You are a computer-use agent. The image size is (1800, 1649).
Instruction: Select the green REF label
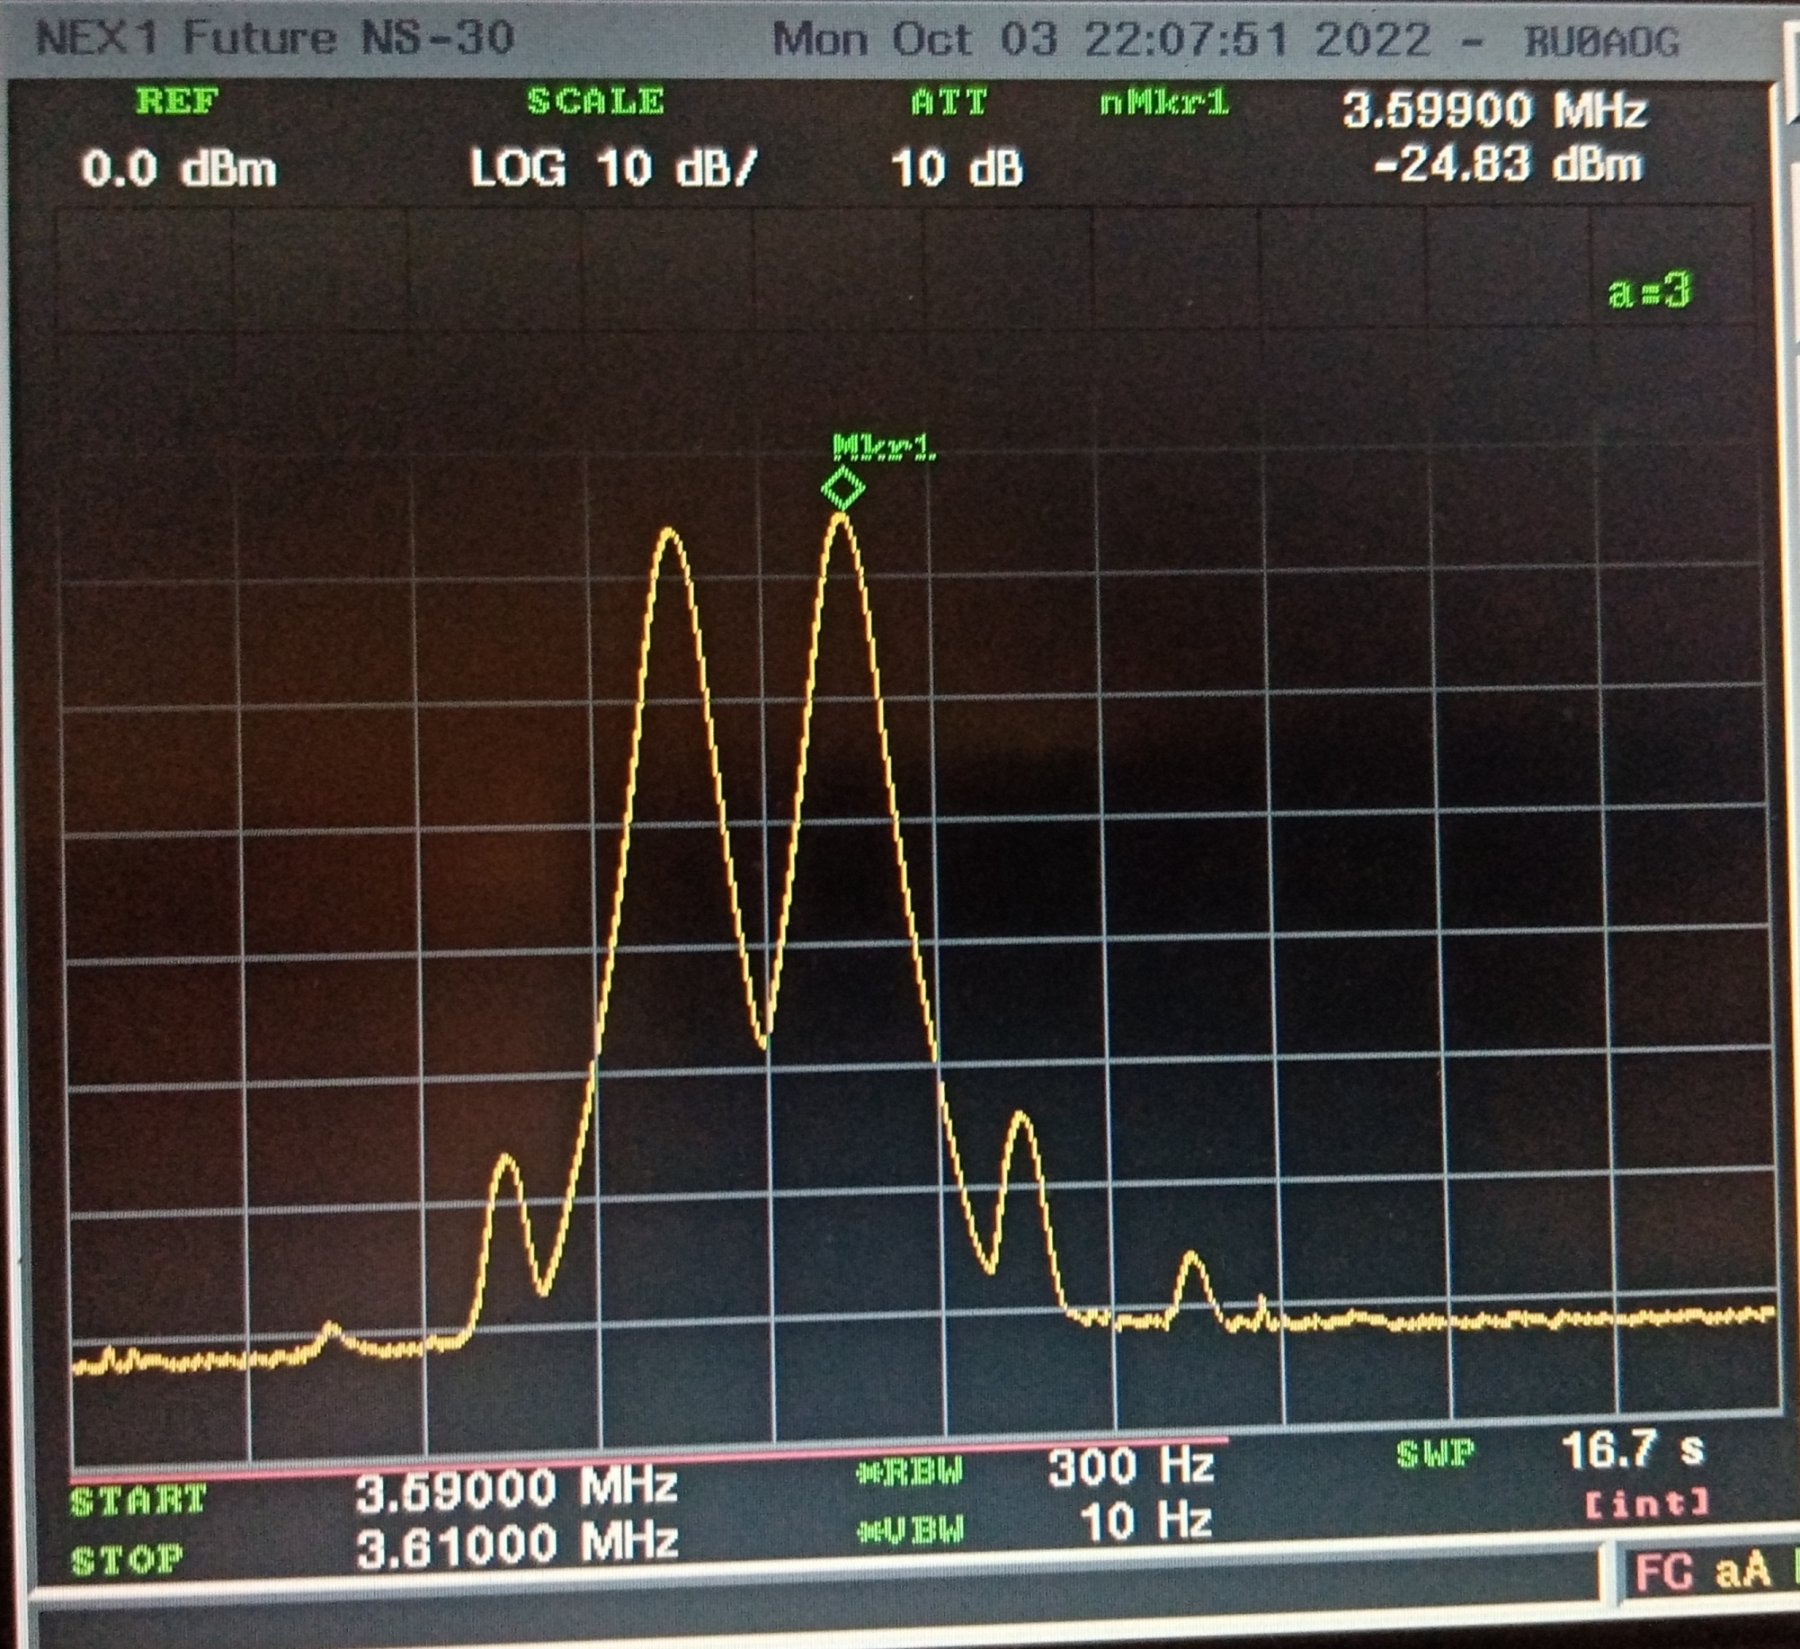[x=178, y=101]
